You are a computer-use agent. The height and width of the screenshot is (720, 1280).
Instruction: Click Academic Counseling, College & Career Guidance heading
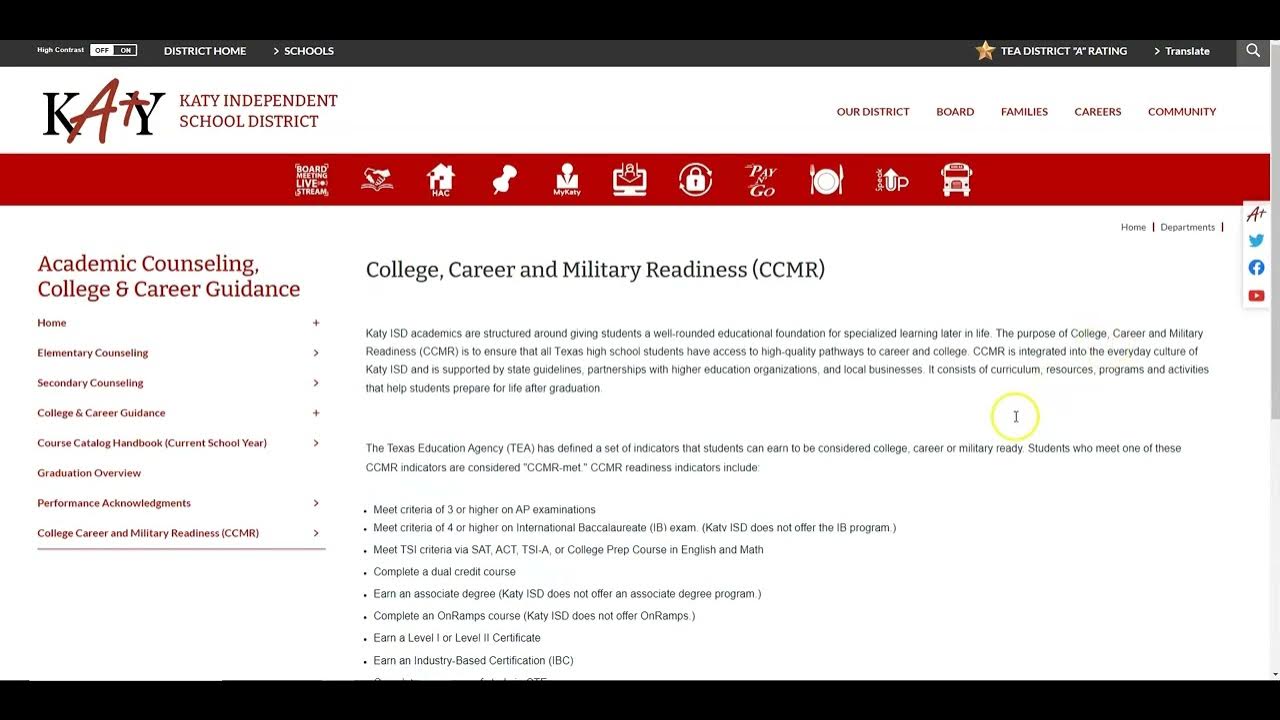[x=169, y=276]
